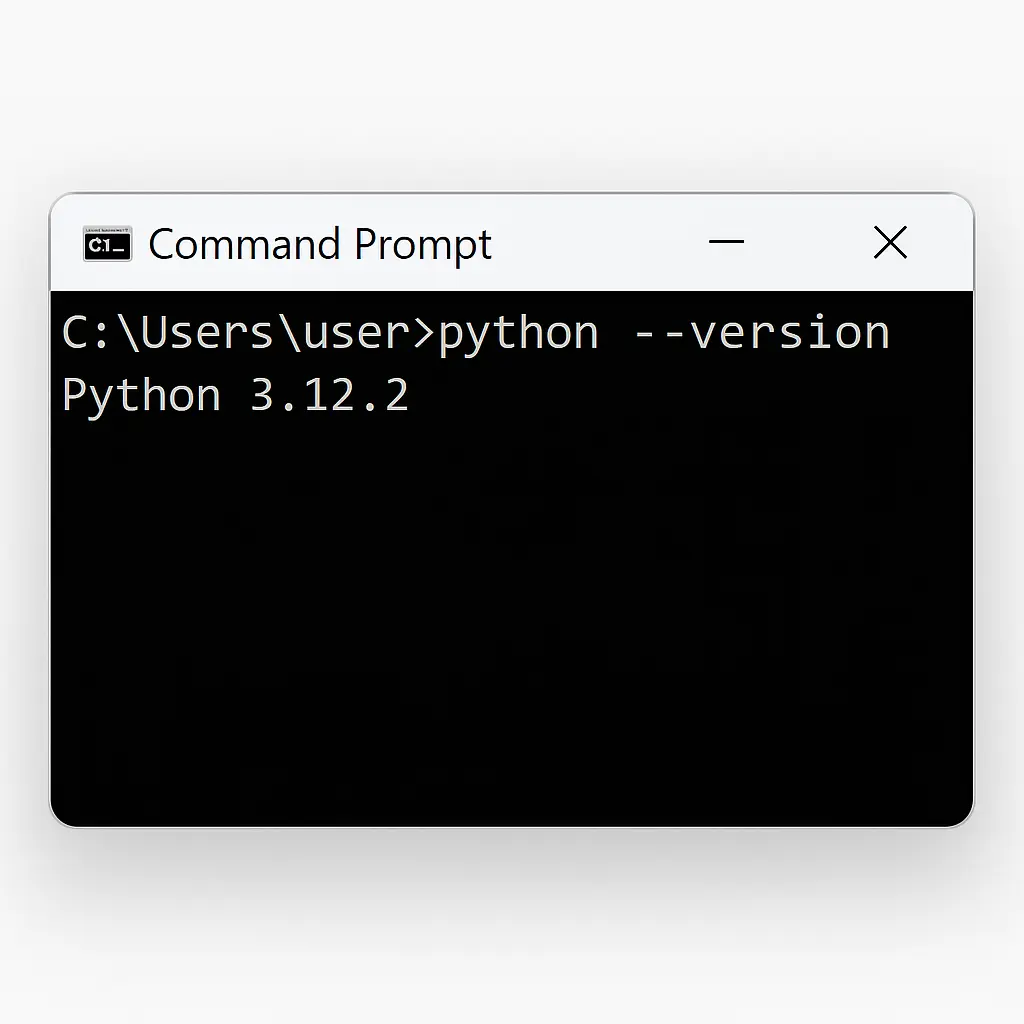The width and height of the screenshot is (1024, 1024).
Task: Click the typed "python" command word
Action: [x=518, y=335]
